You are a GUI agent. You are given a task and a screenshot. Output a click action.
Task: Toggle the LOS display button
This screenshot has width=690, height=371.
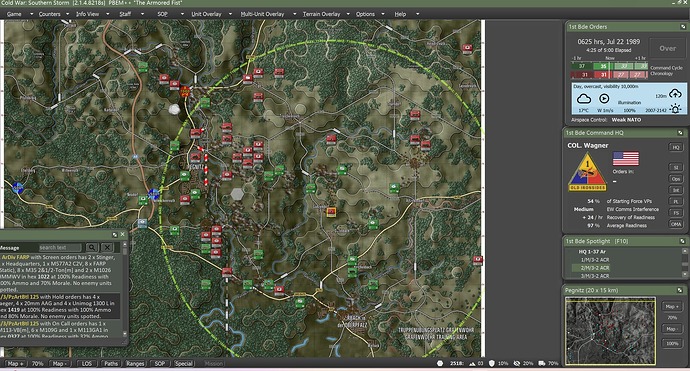click(x=87, y=364)
